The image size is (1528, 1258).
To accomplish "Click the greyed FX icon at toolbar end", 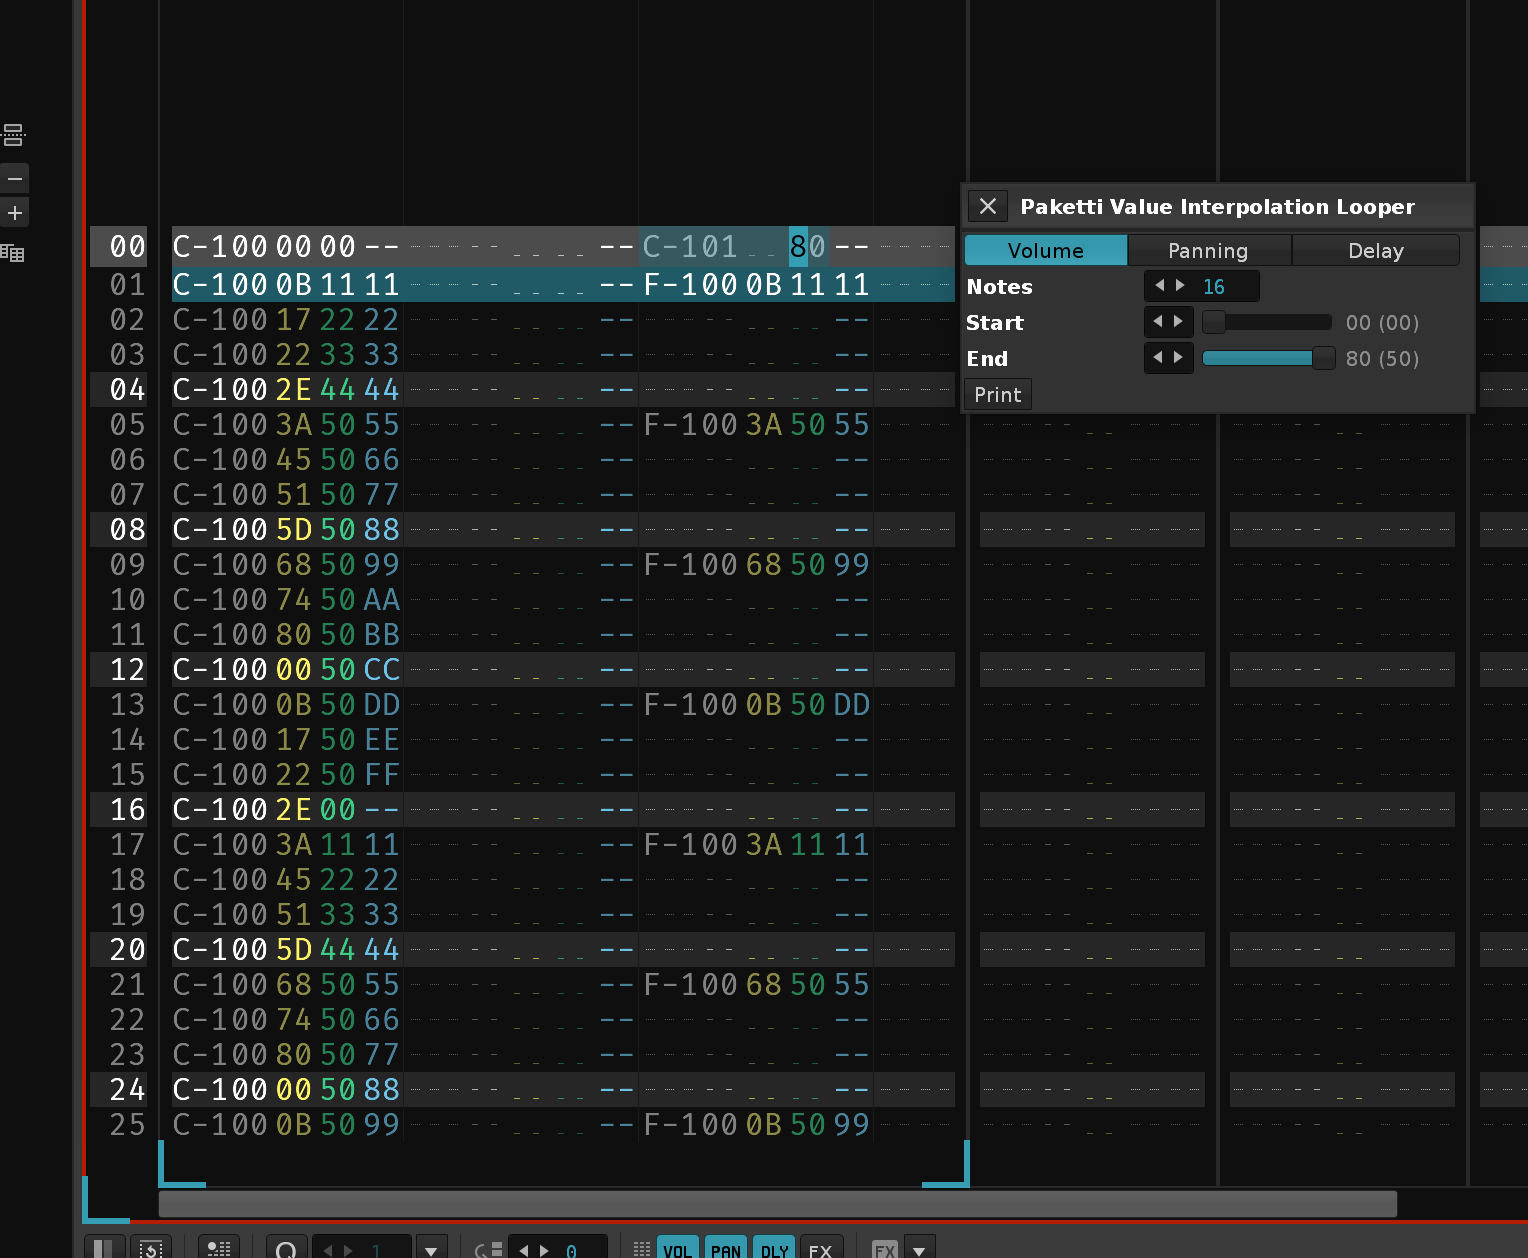I will coord(885,1249).
